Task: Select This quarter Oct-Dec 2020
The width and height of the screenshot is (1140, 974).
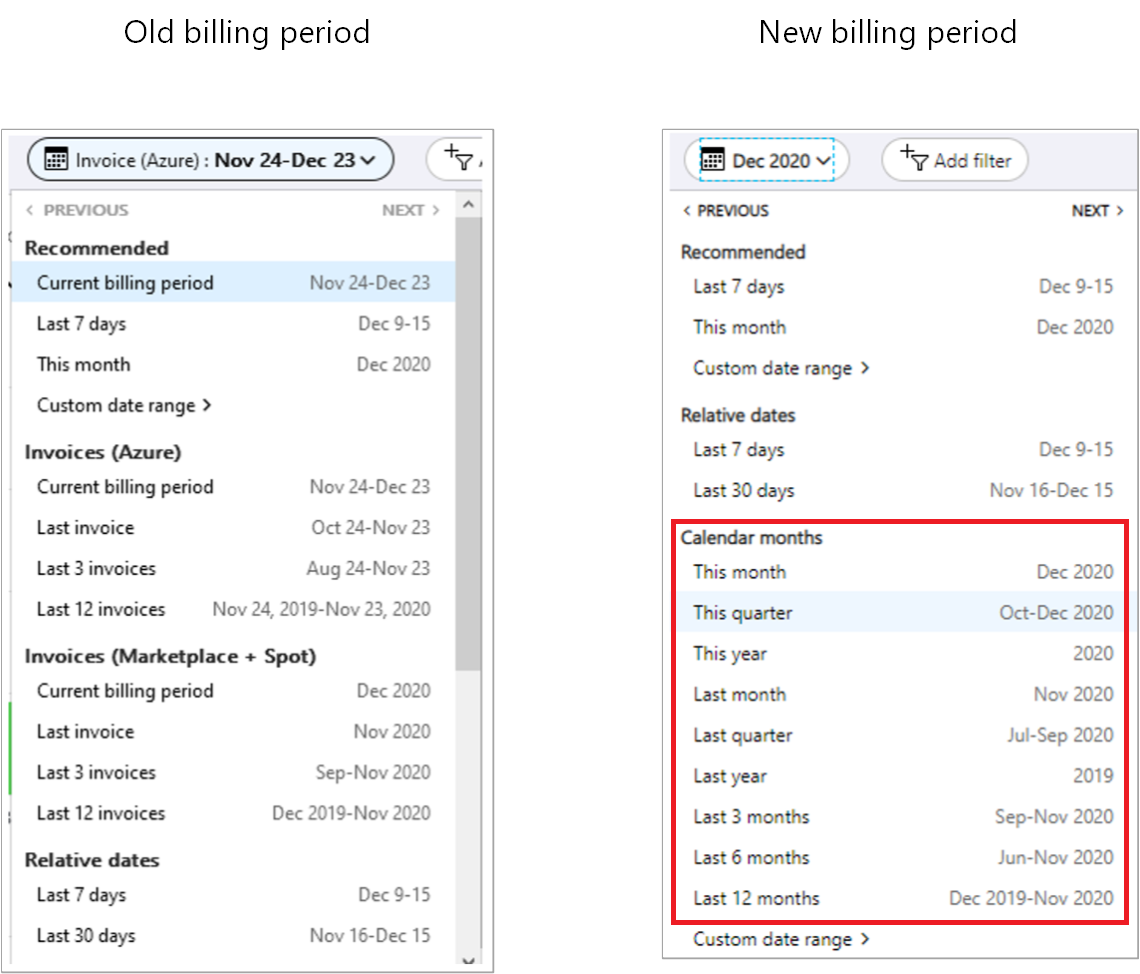Action: point(902,613)
